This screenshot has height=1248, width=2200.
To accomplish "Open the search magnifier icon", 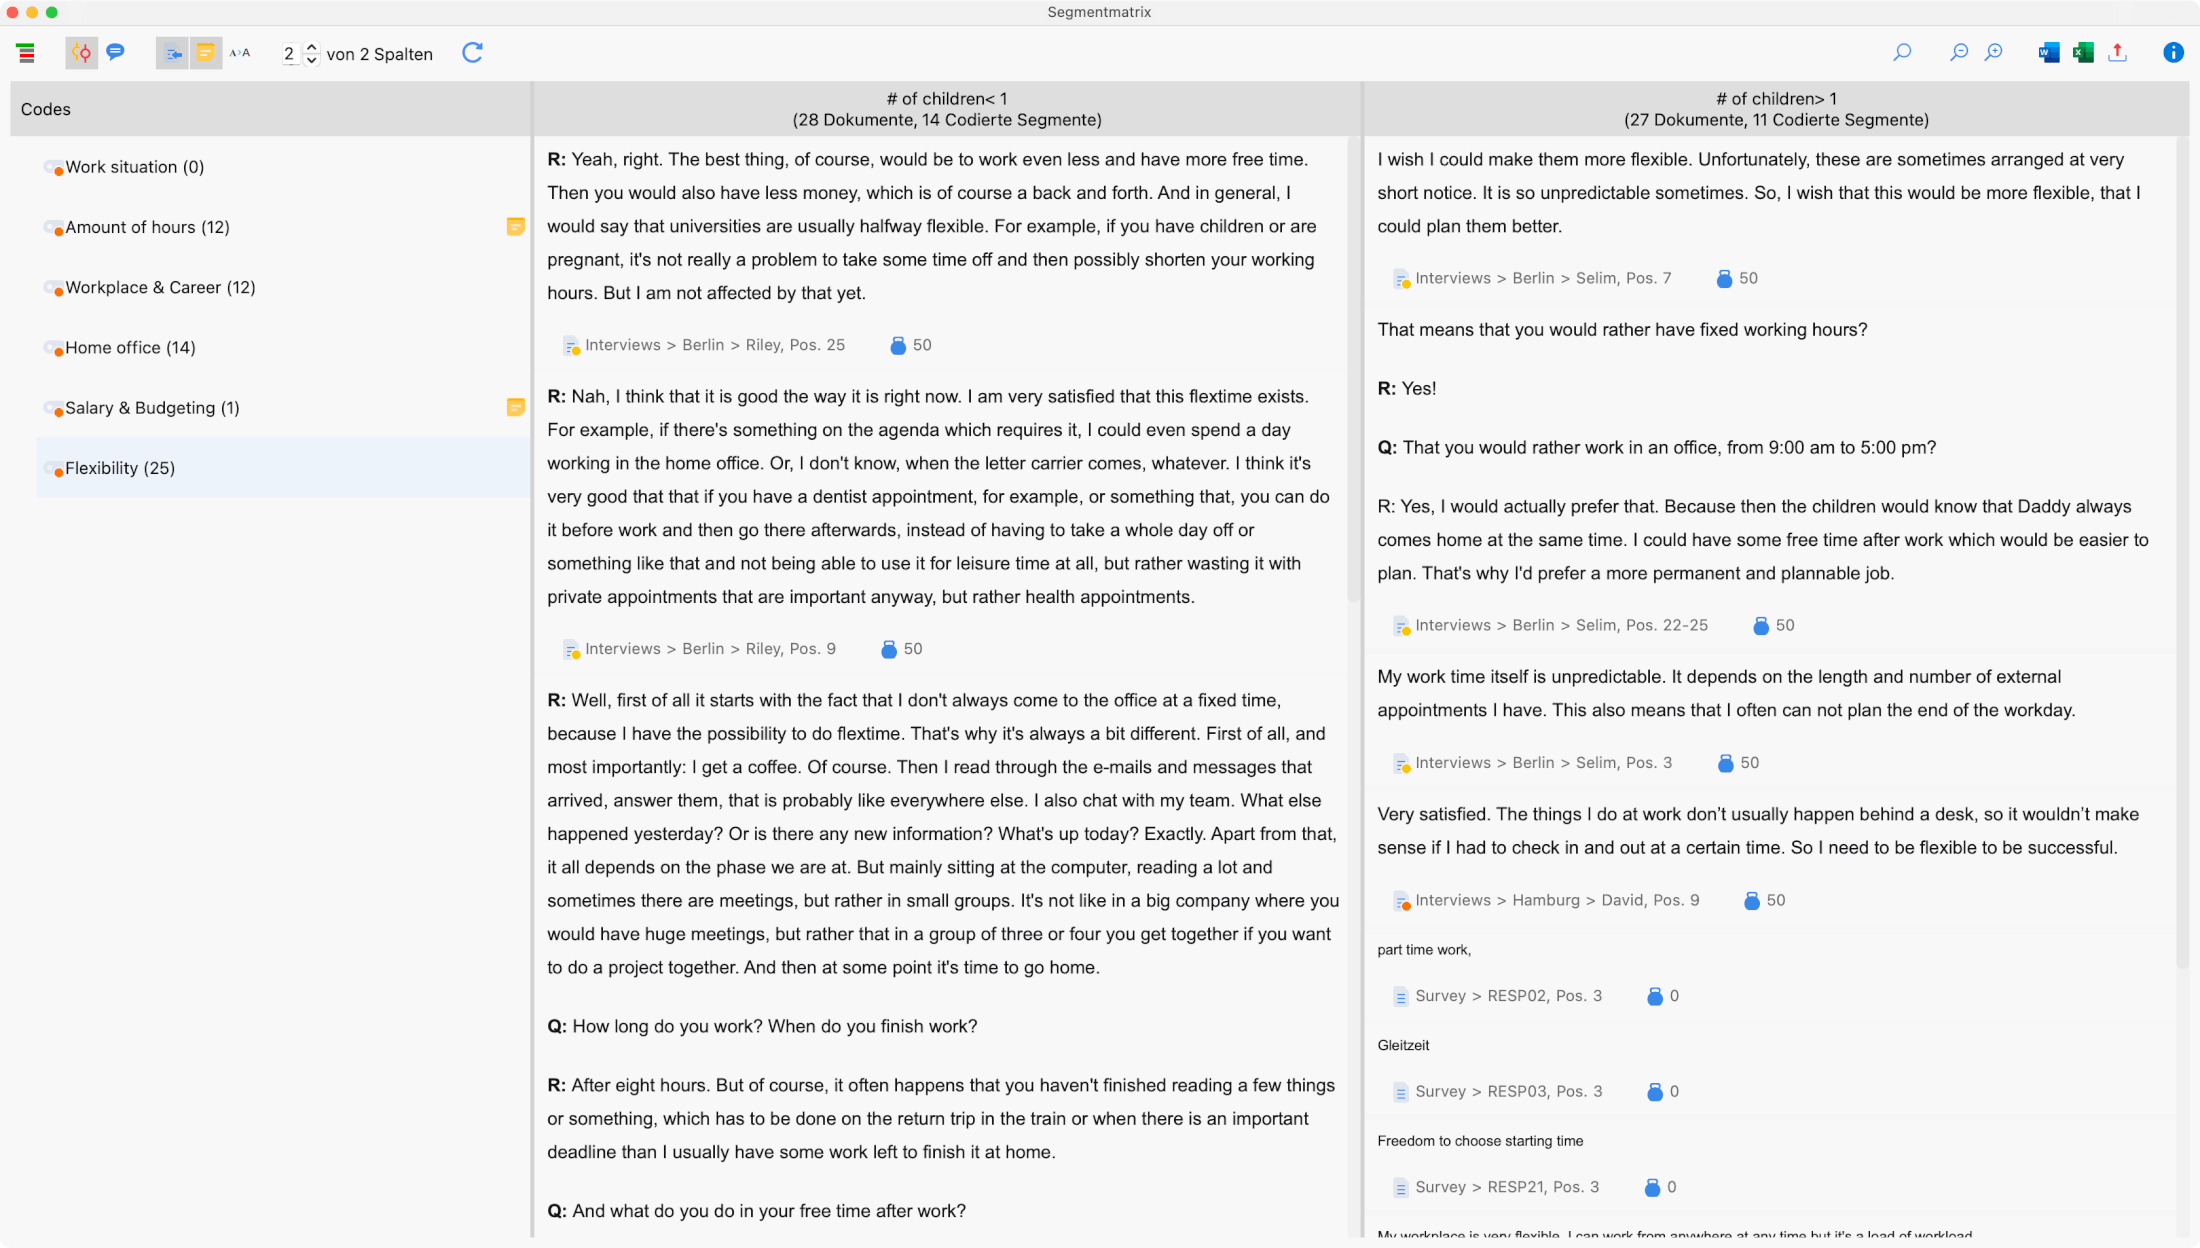I will click(1902, 53).
